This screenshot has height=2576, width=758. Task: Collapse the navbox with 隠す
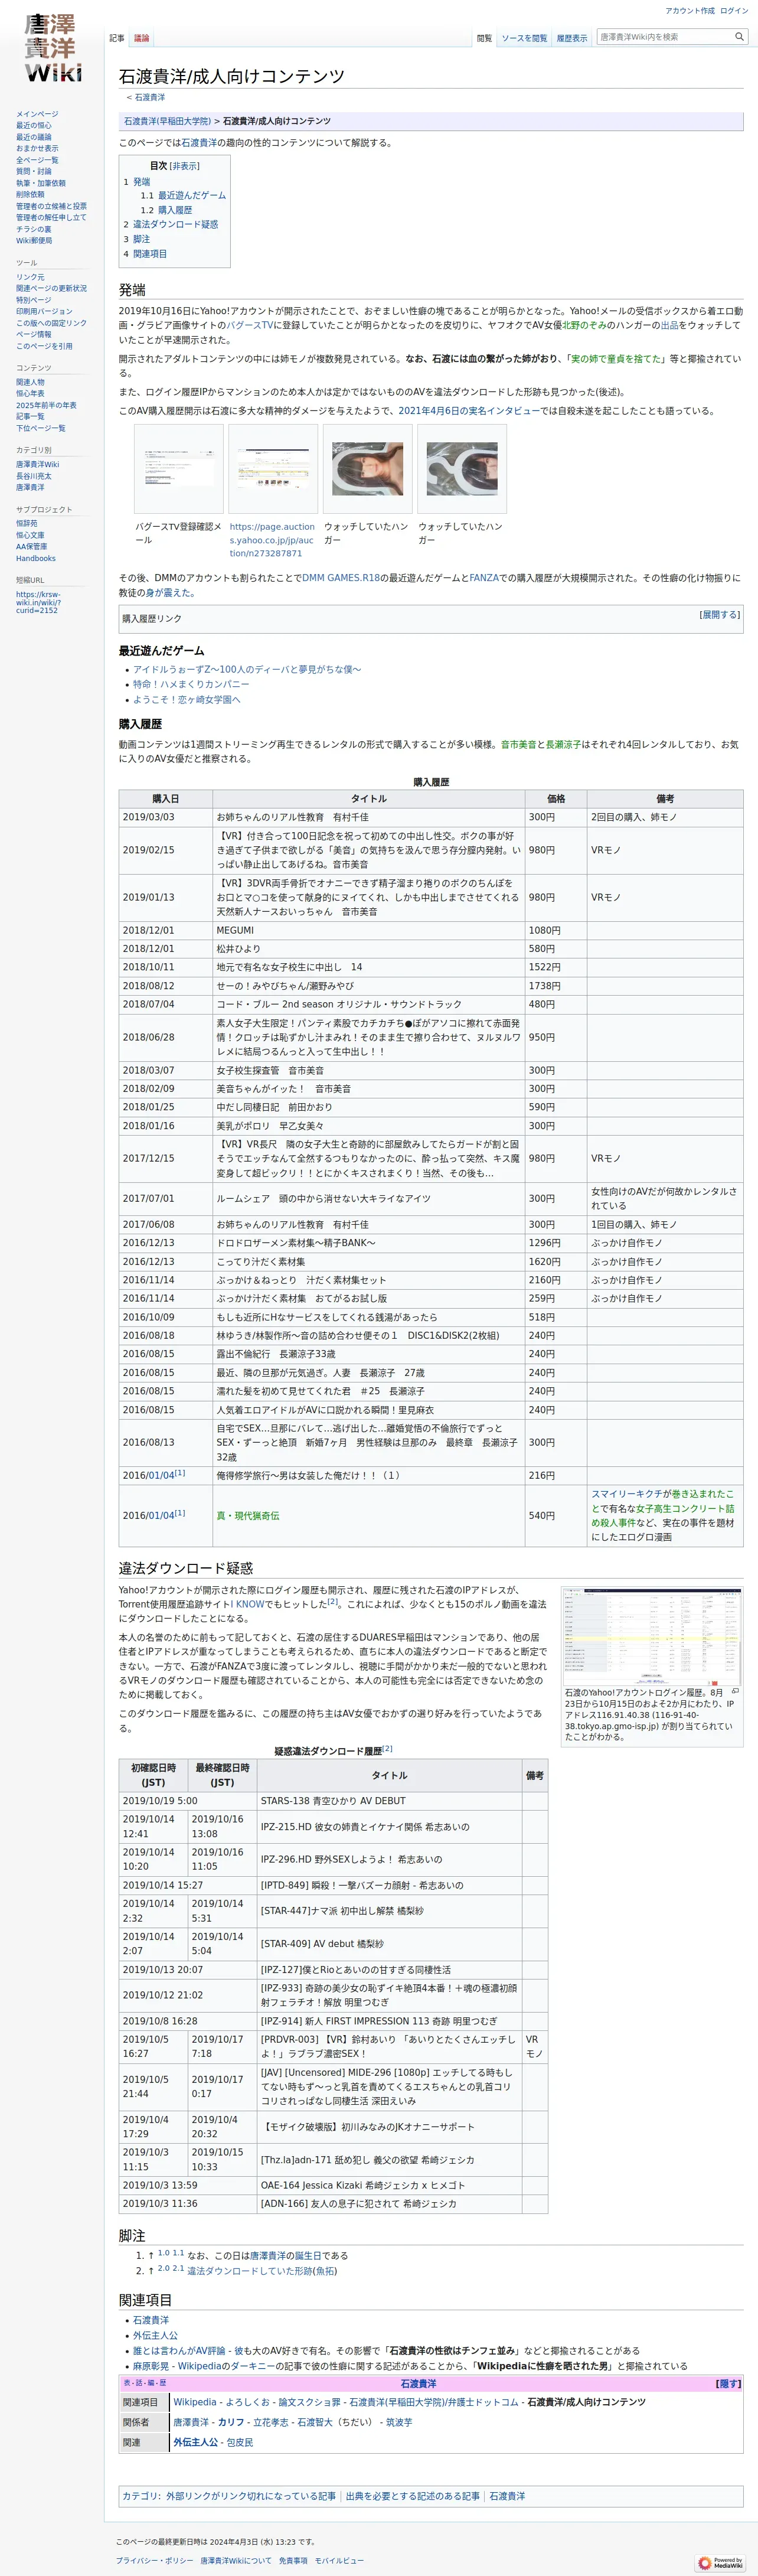point(728,2384)
